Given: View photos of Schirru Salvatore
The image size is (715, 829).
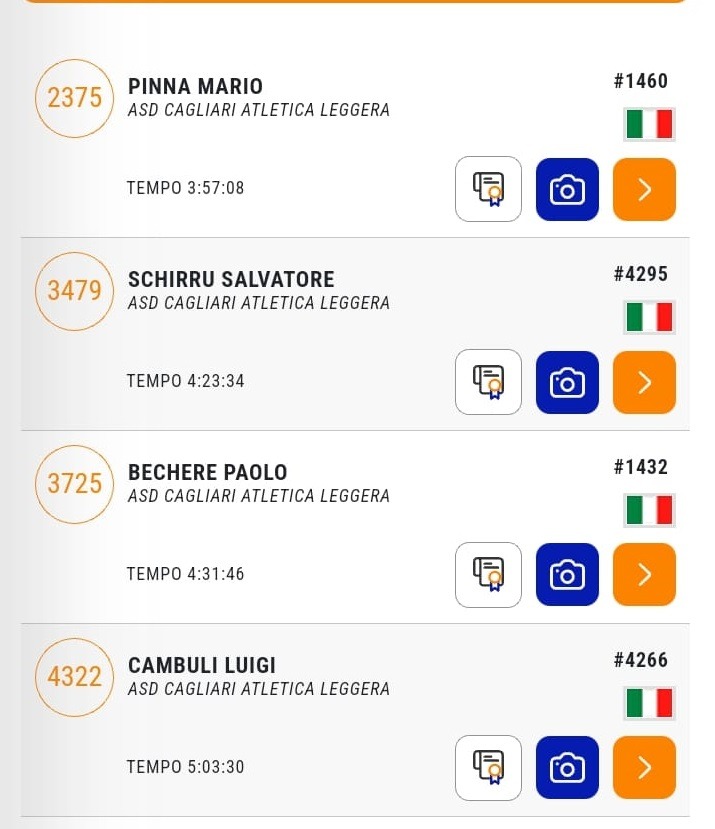Looking at the screenshot, I should [567, 382].
